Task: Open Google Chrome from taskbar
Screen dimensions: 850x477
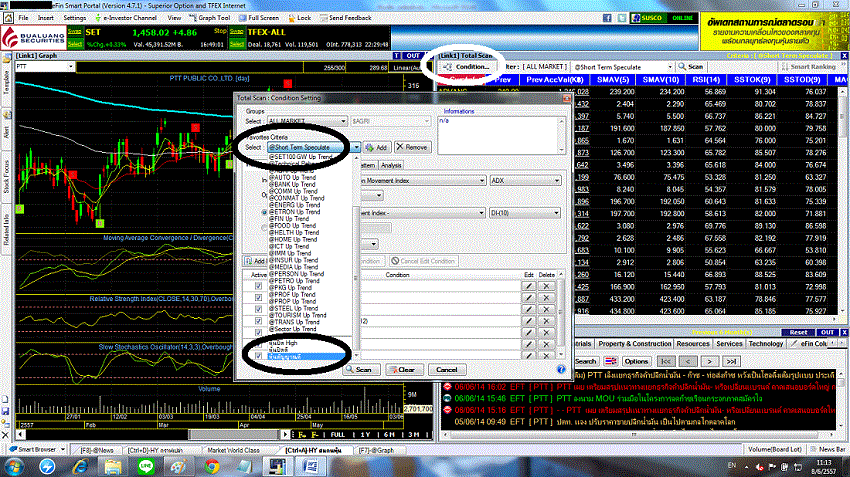Action: point(212,466)
